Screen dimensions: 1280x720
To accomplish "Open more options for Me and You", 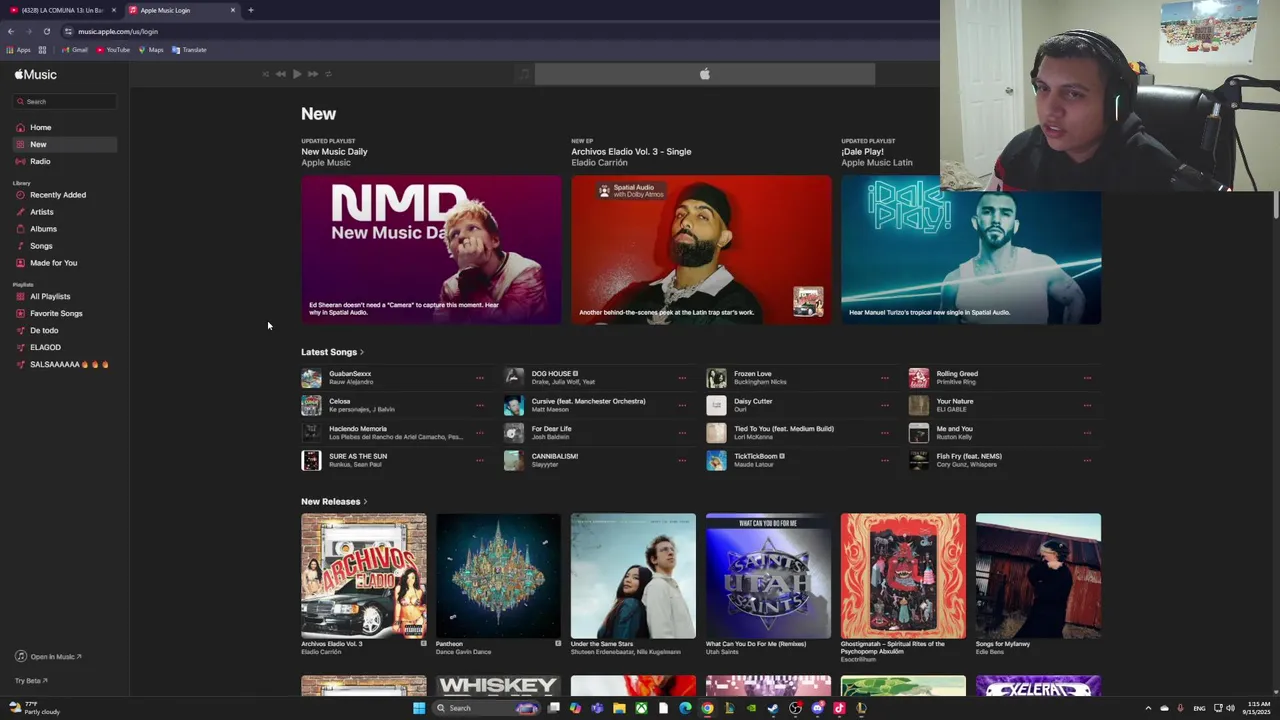I will point(1087,433).
